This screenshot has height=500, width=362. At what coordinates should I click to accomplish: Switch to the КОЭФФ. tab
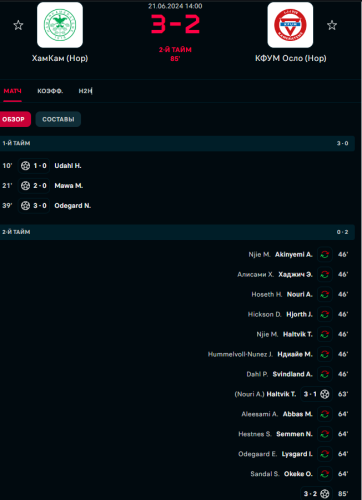tap(50, 91)
